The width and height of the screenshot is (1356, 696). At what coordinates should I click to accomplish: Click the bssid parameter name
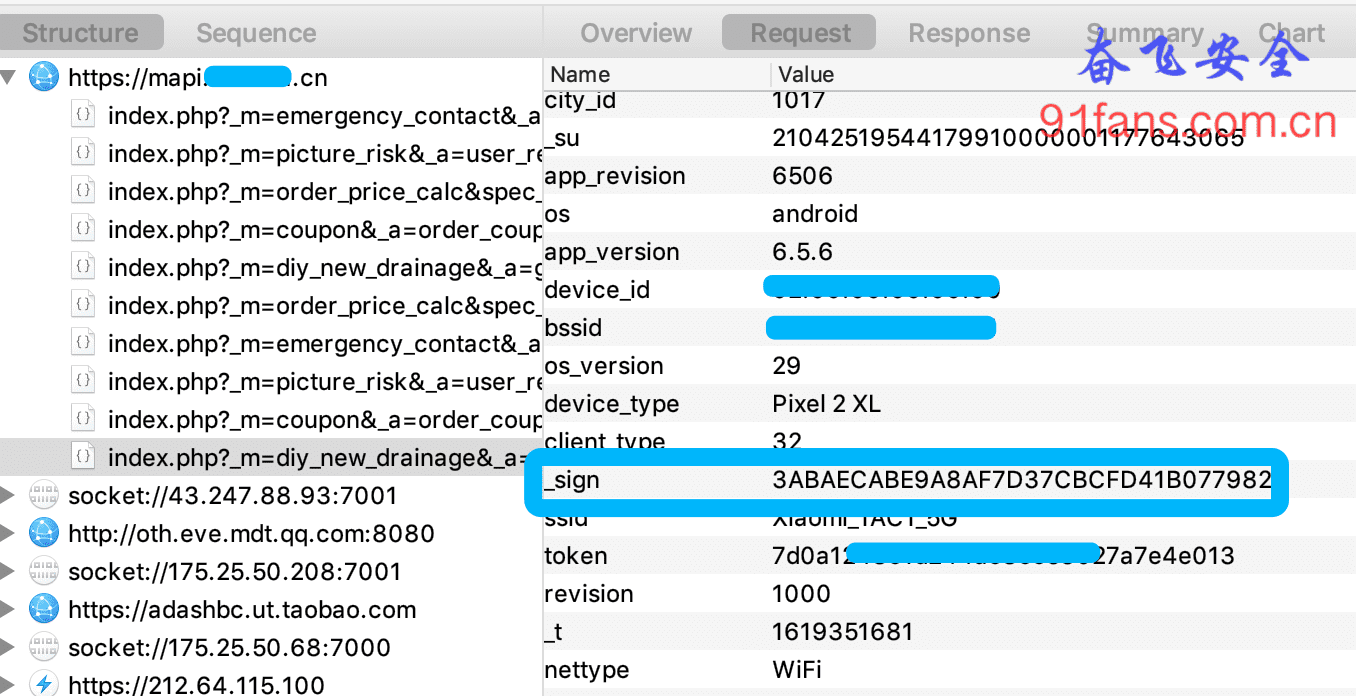point(573,328)
